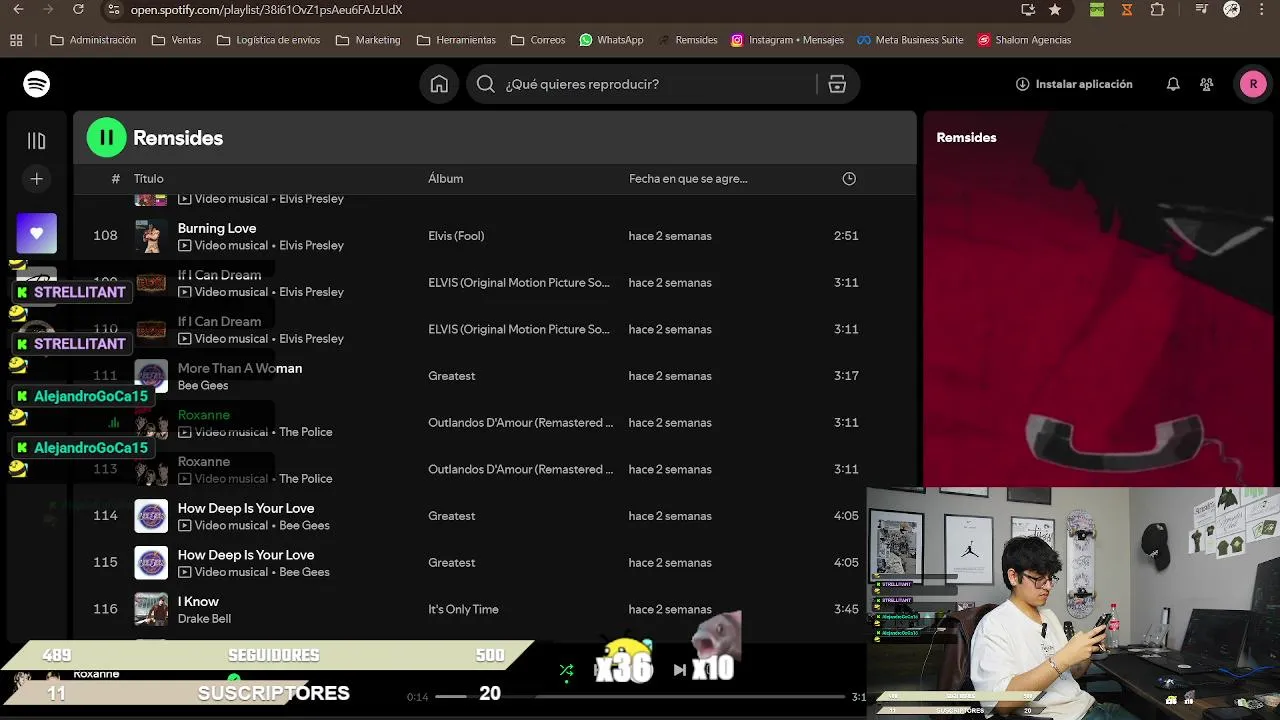
Task: Open the friend activity icon
Action: (1207, 84)
